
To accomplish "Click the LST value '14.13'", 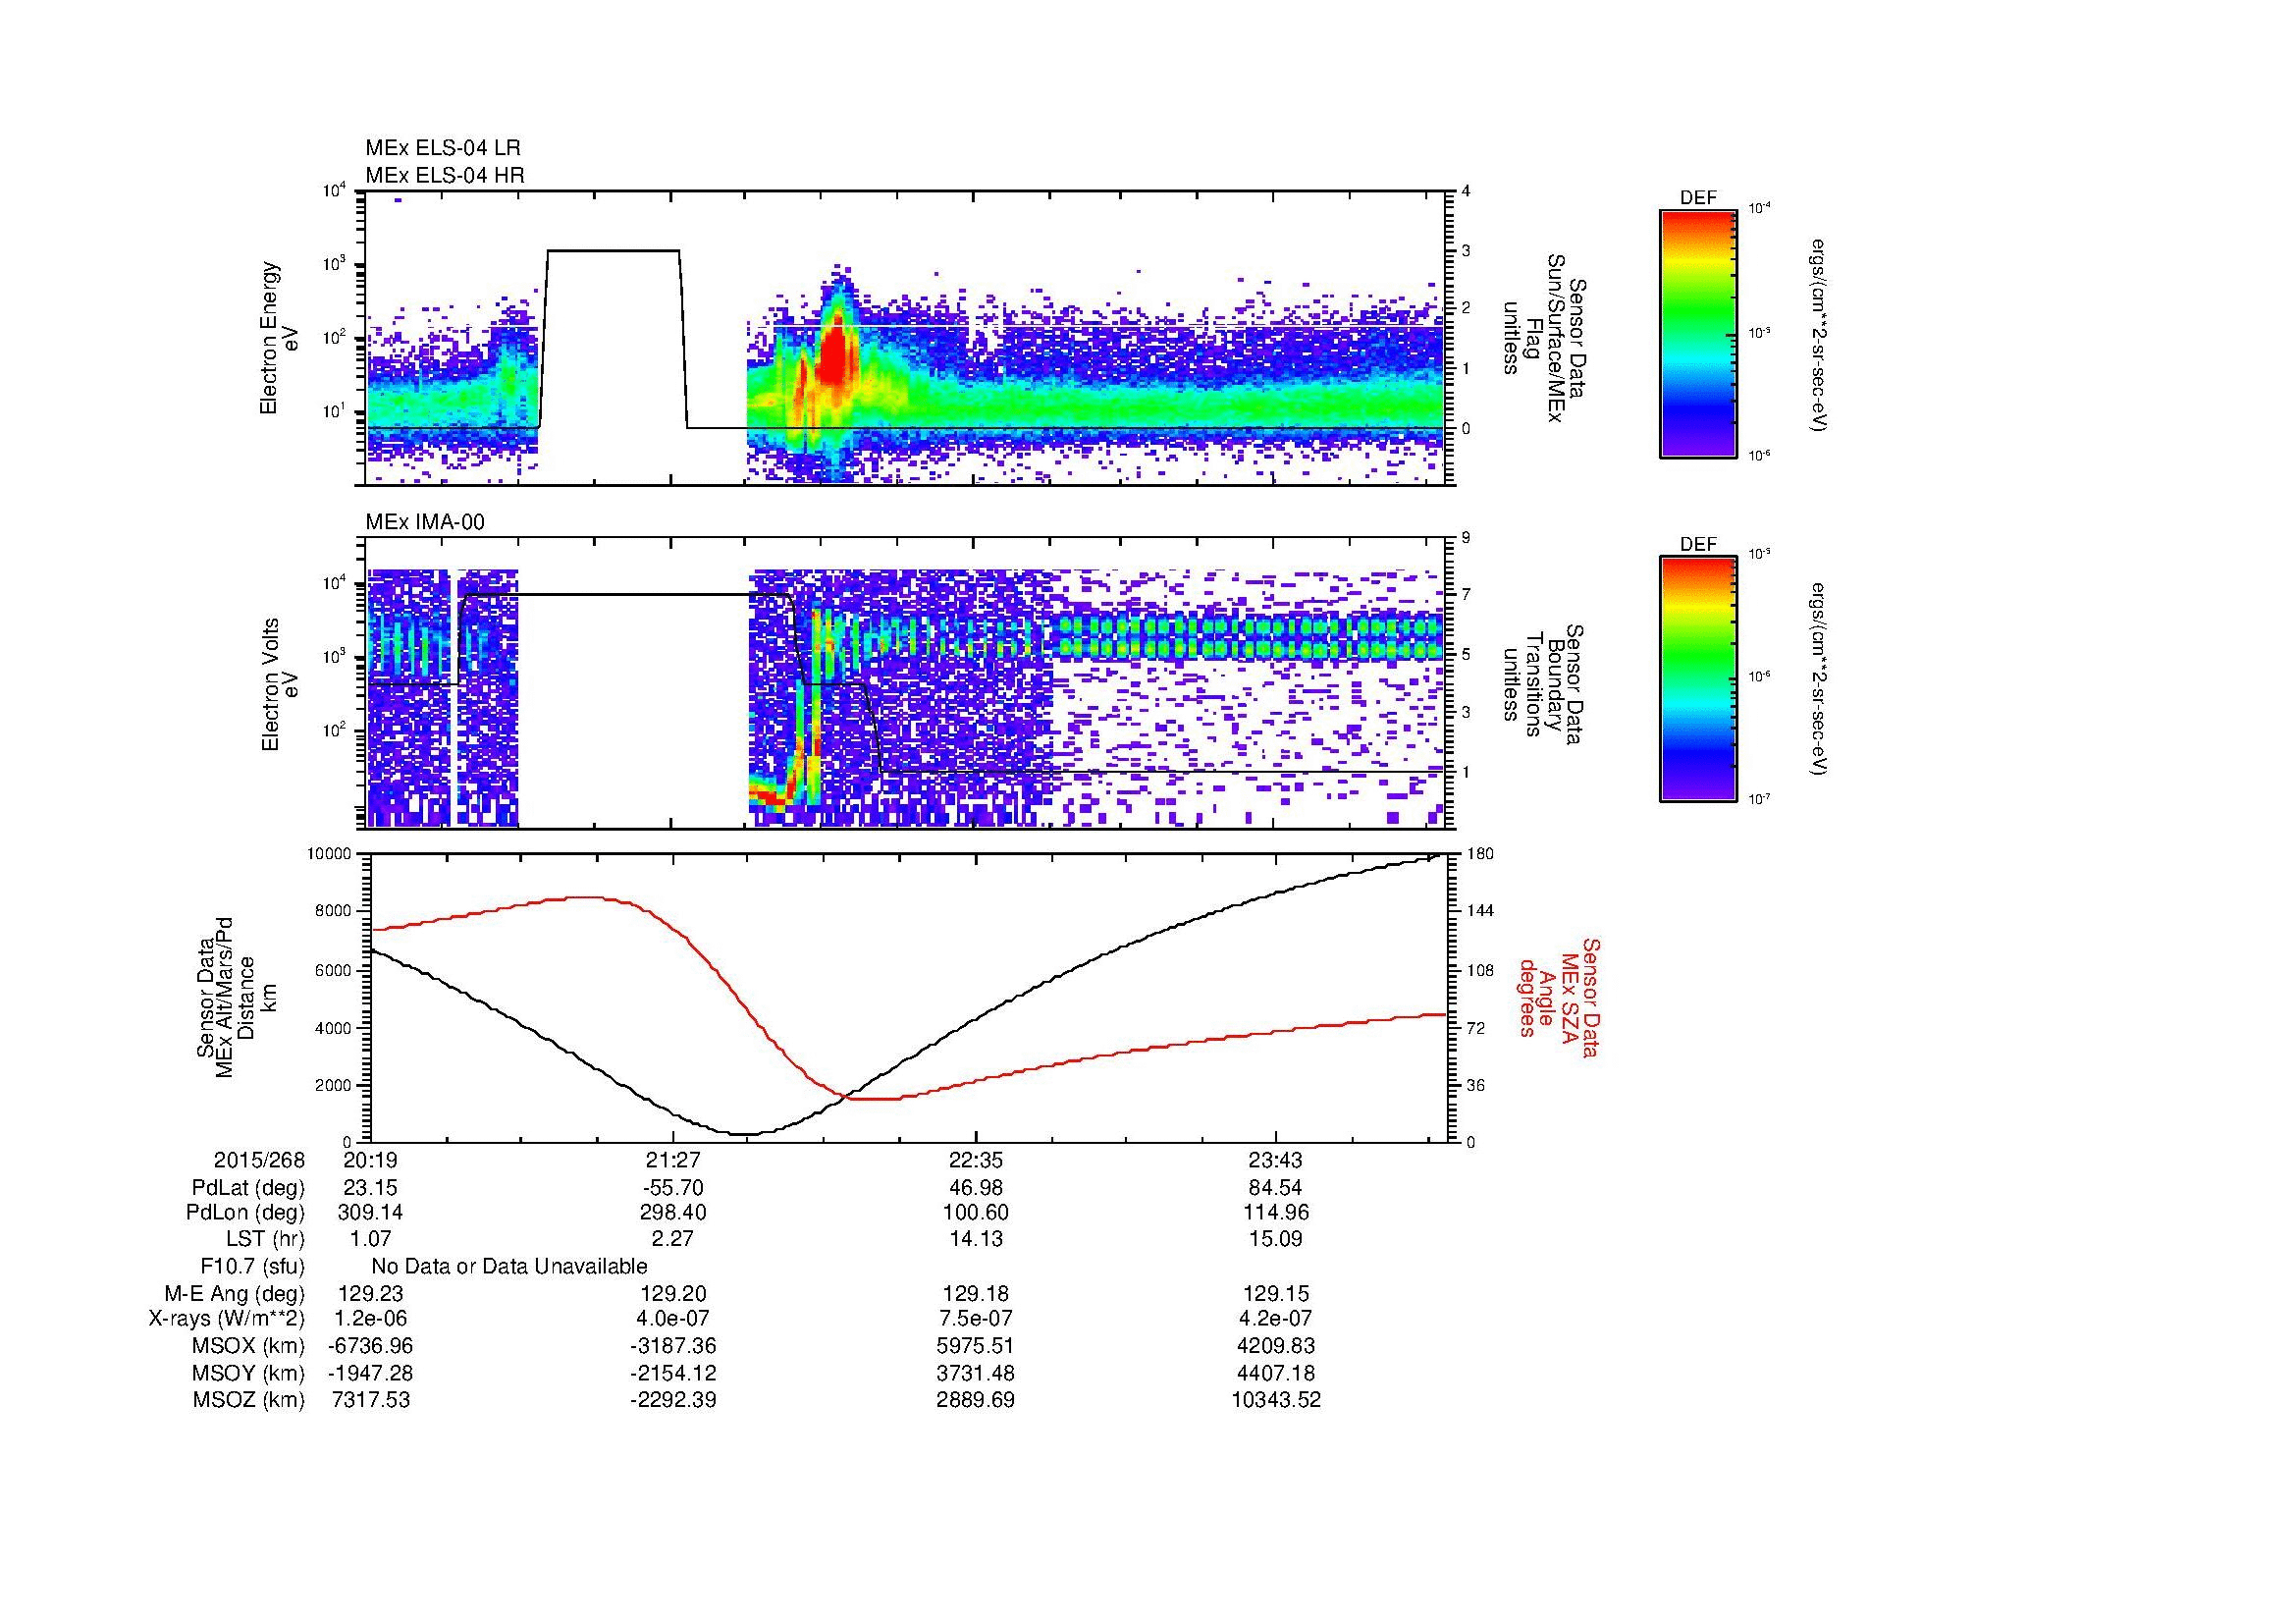I will click(976, 1239).
